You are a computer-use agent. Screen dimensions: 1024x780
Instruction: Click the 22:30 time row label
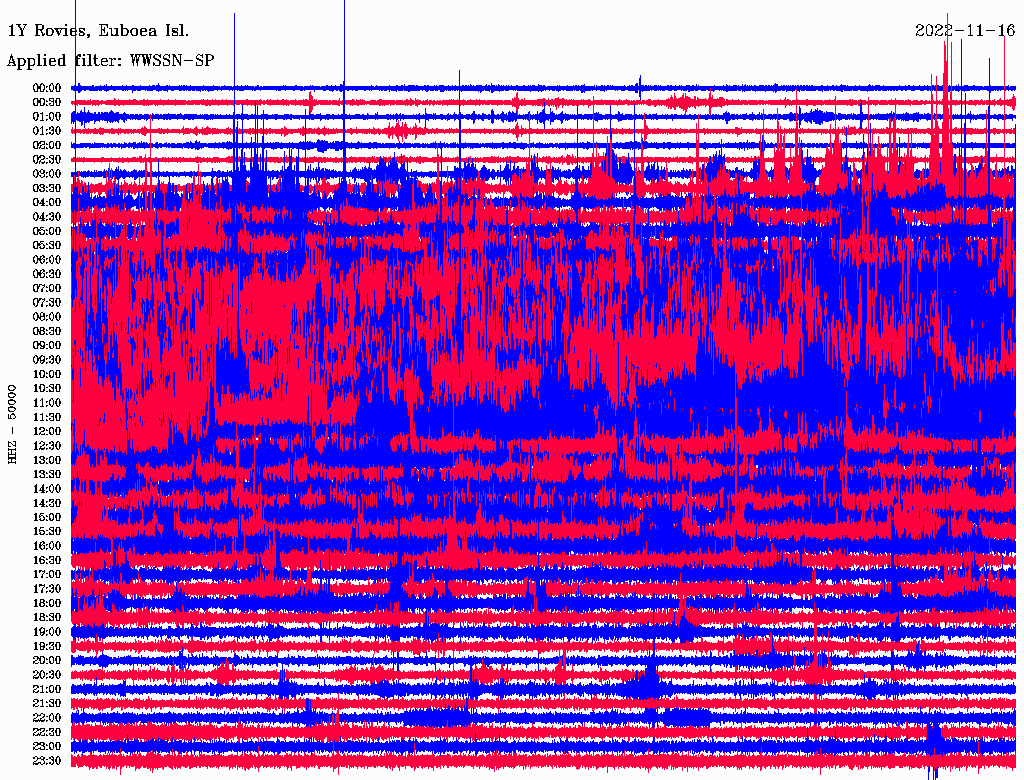(47, 732)
